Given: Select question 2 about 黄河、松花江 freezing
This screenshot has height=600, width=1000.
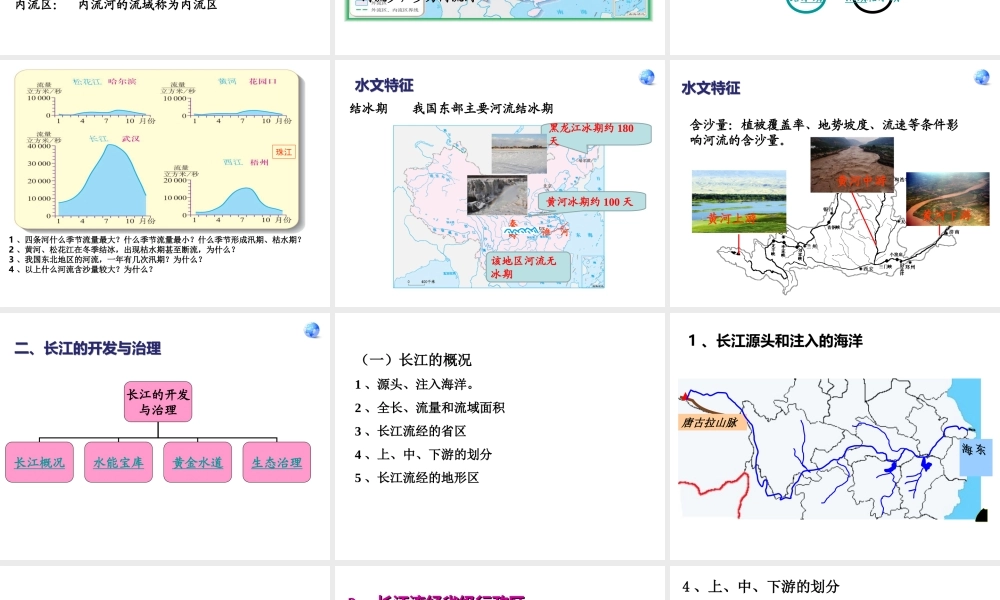Looking at the screenshot, I should [122, 249].
